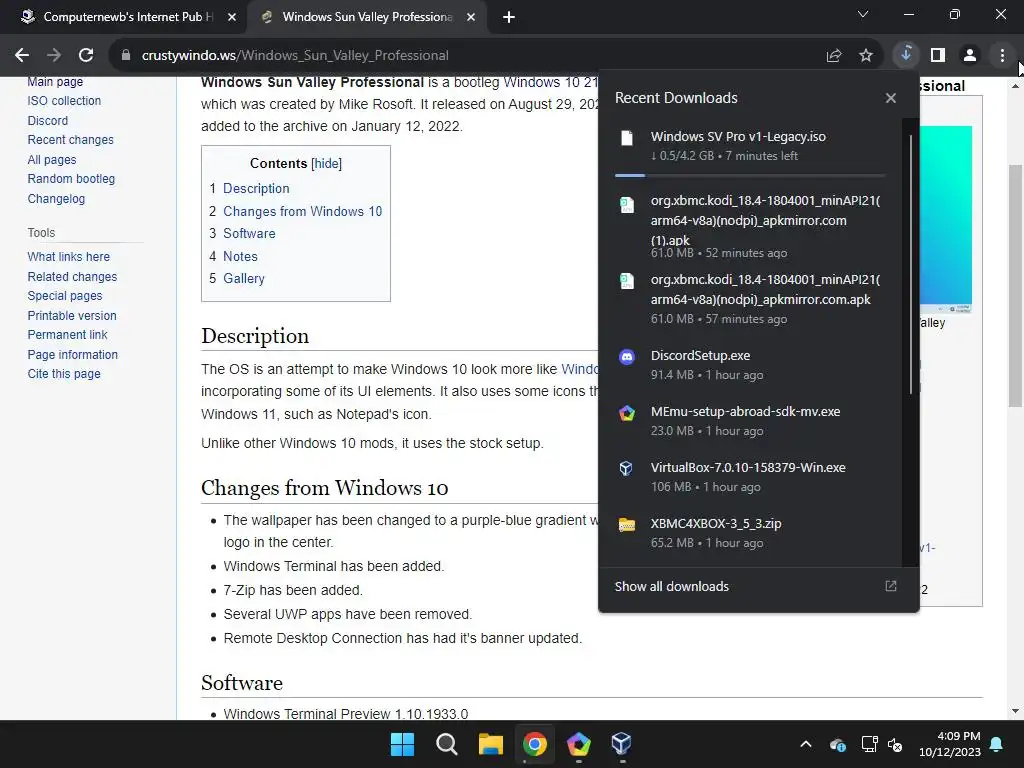Open the notification bell in the tray
Screen dimensions: 1024x768
(997, 744)
